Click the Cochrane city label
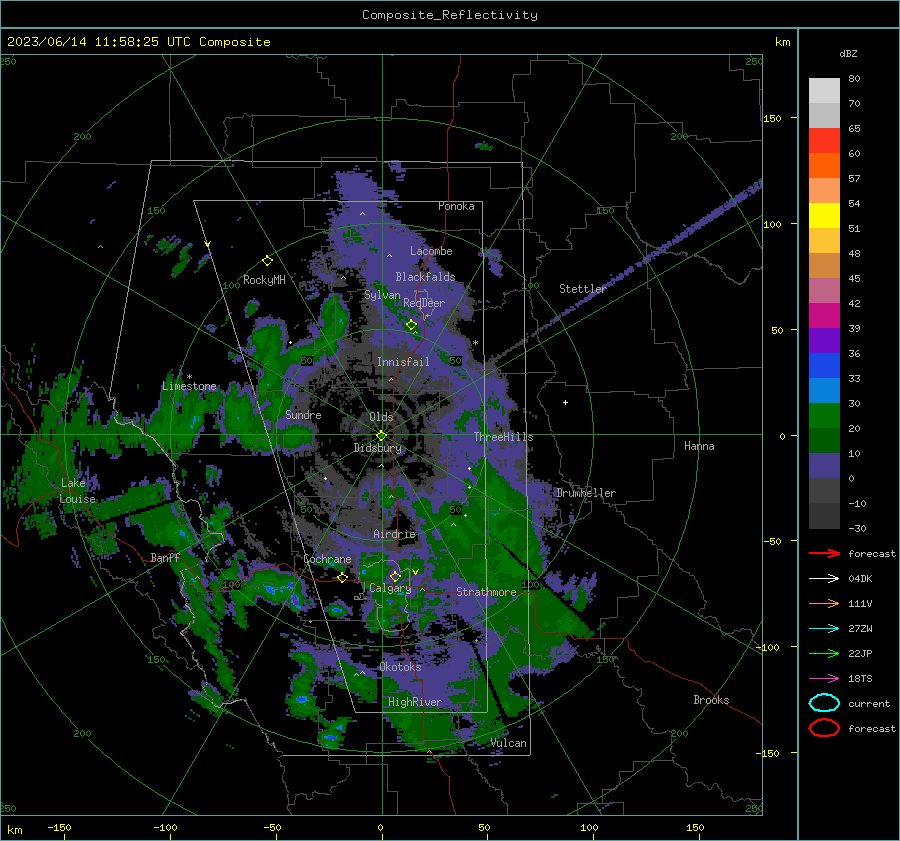 pyautogui.click(x=327, y=559)
